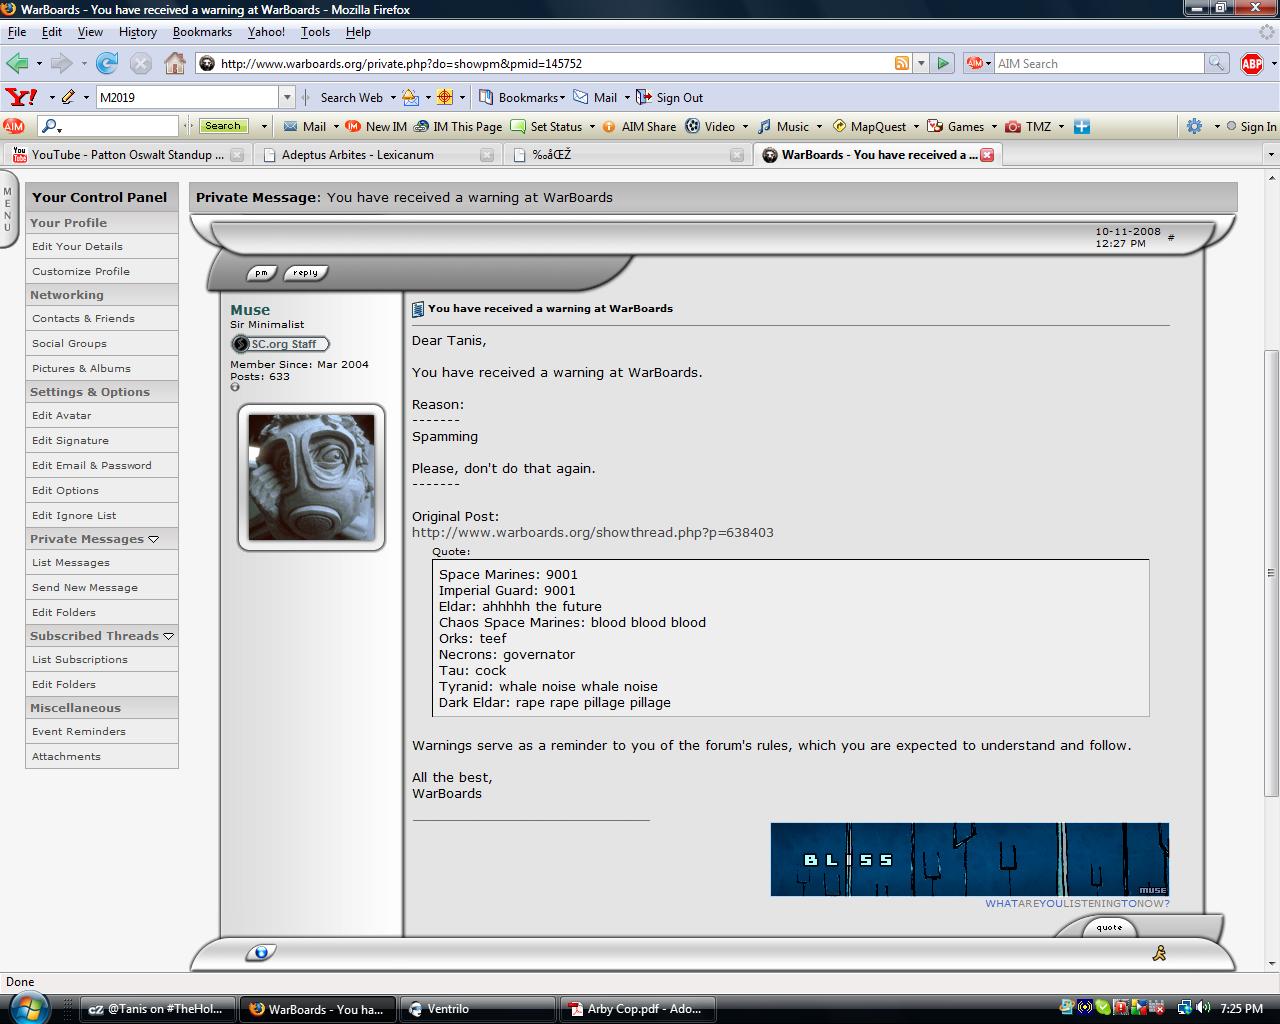Screen dimensions: 1280x1024
Task: Open Edit Signature in control panel
Action: point(70,440)
